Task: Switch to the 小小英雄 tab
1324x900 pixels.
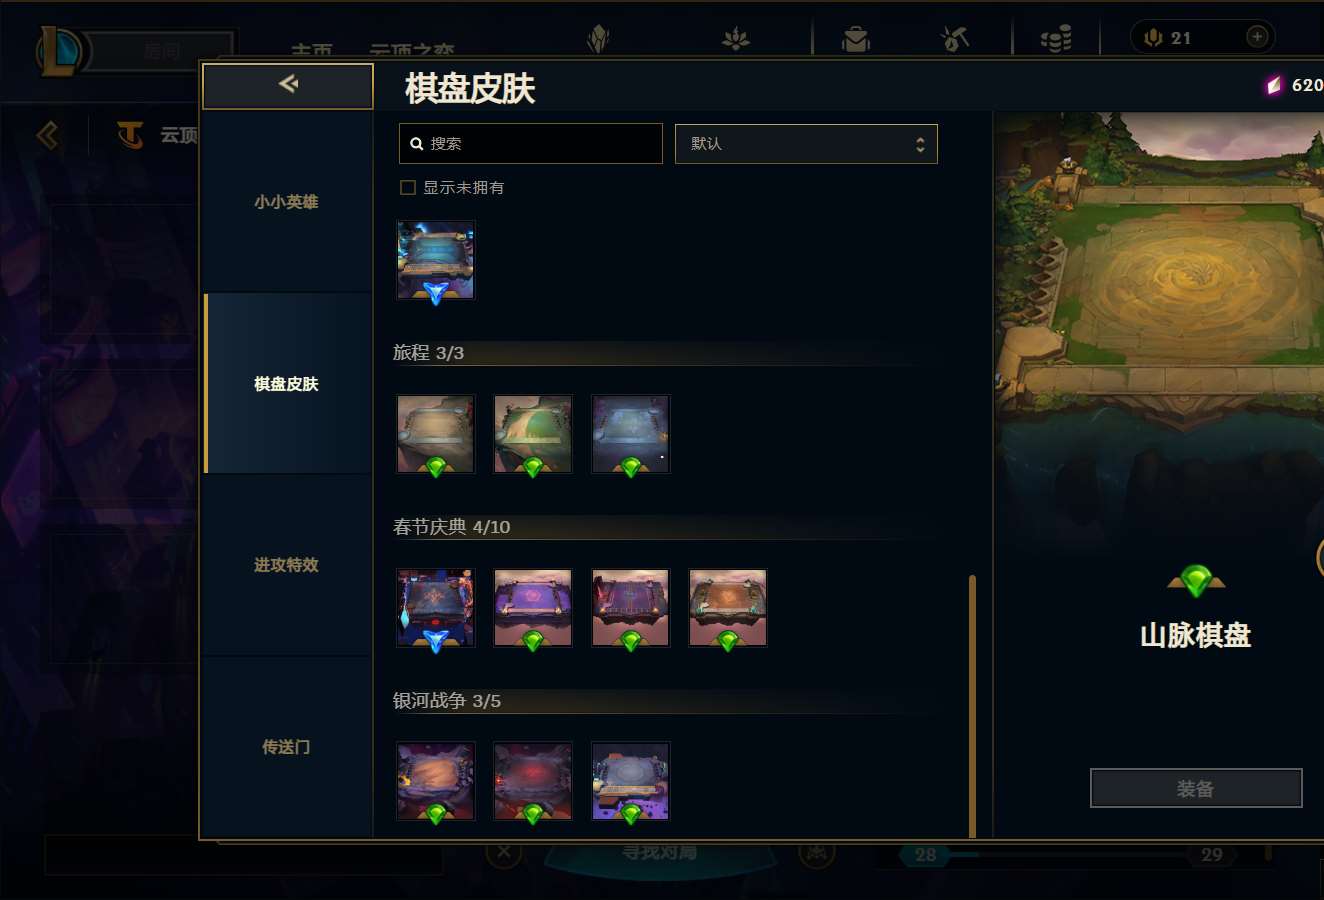Action: point(286,202)
